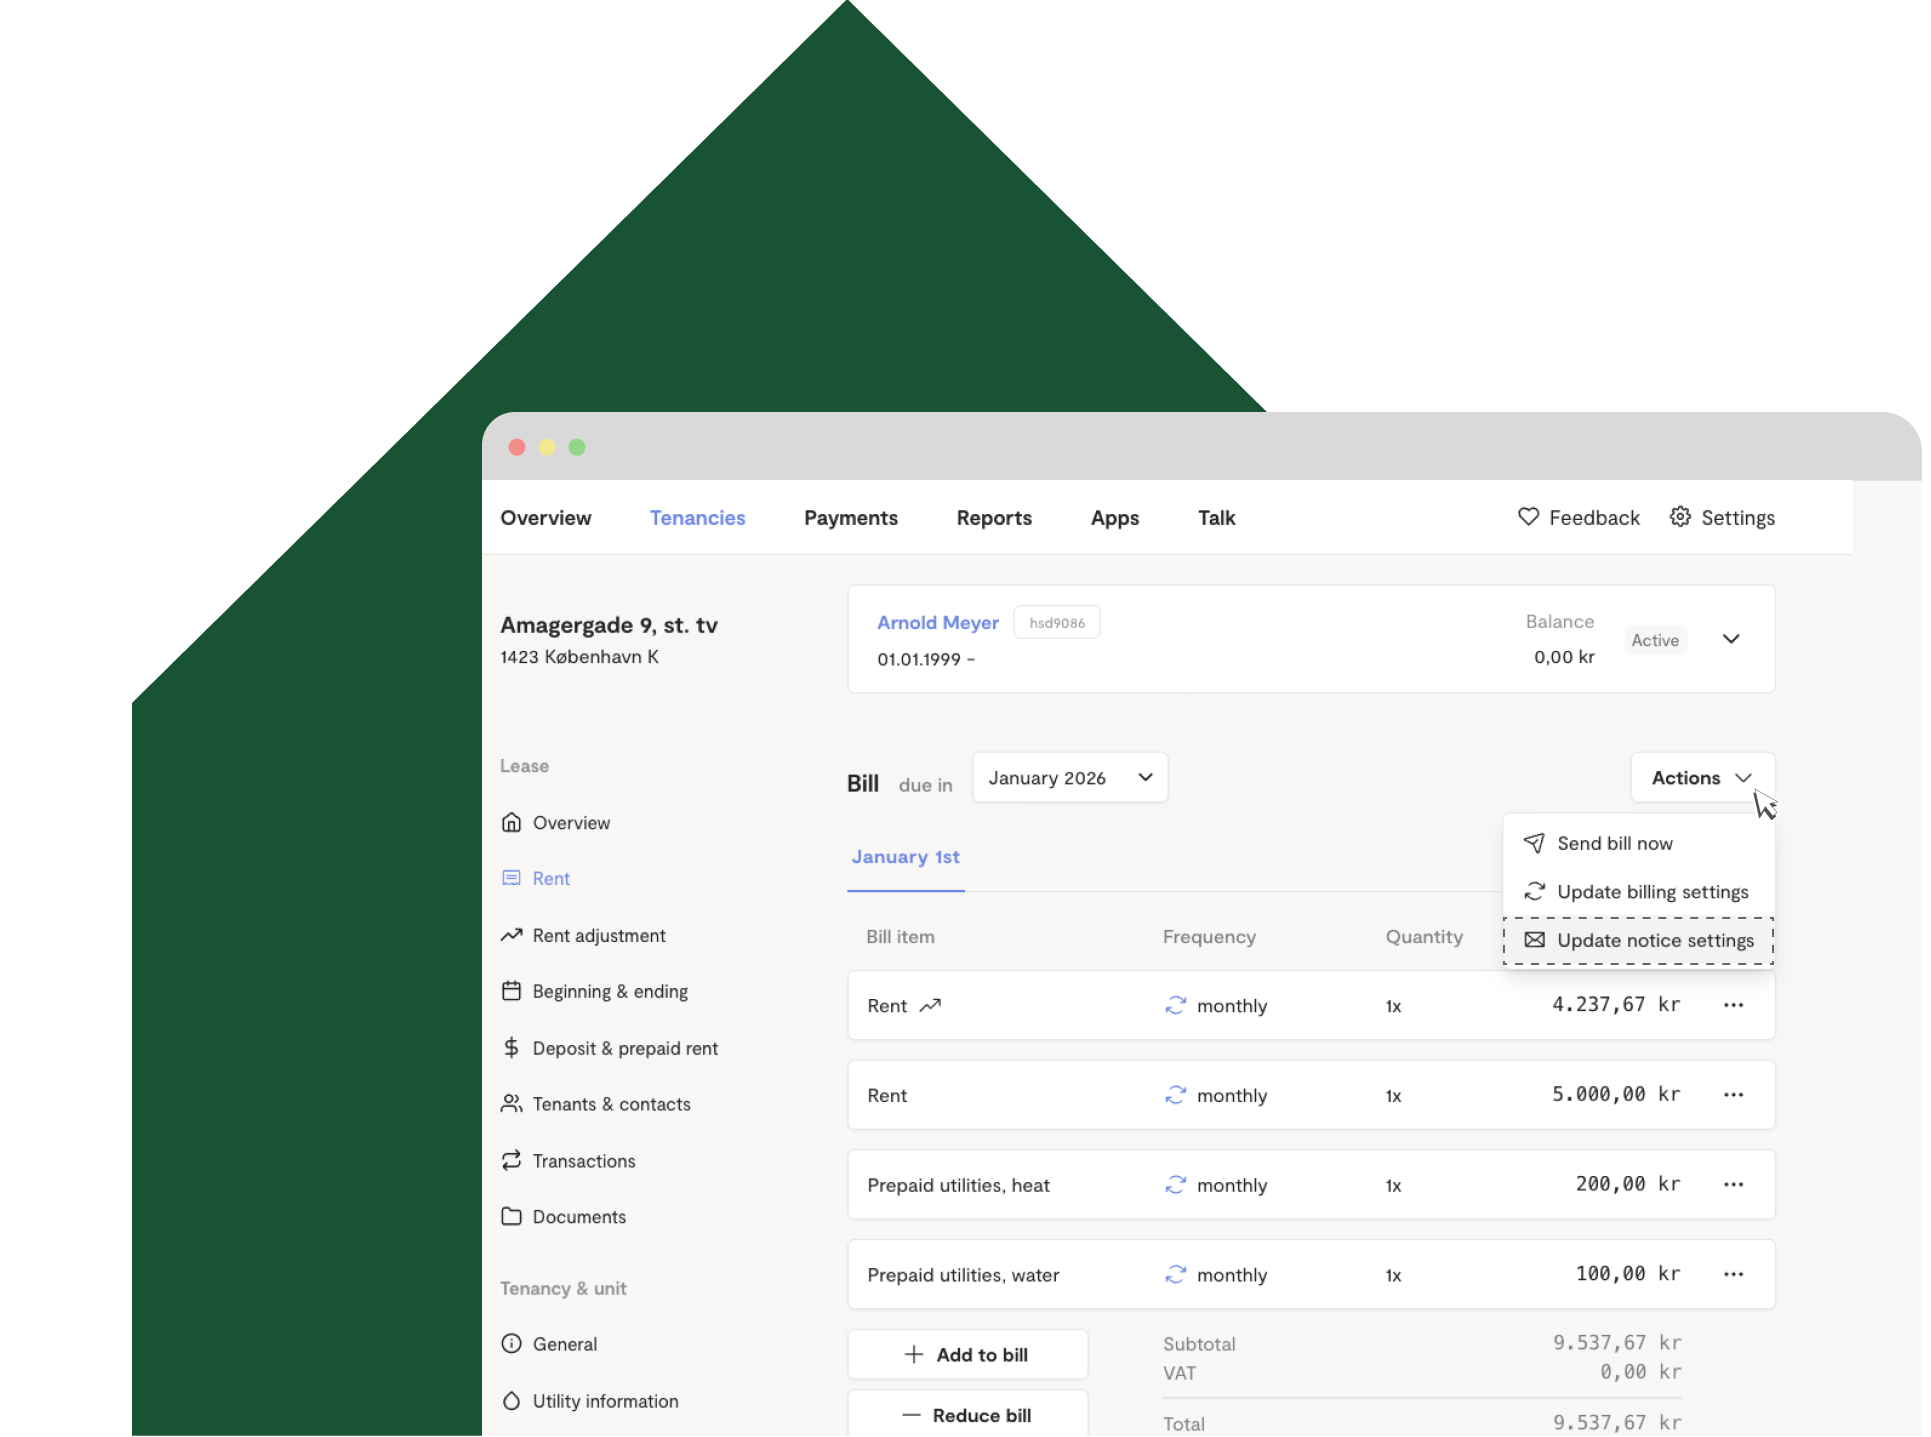Click the recurring icon on Prepaid utilities, water row

click(x=1175, y=1275)
